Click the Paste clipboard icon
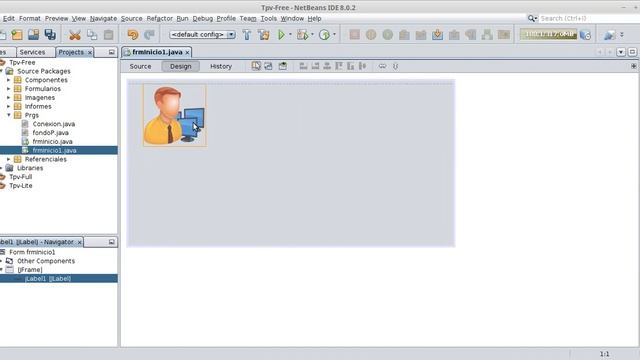 click(x=109, y=35)
